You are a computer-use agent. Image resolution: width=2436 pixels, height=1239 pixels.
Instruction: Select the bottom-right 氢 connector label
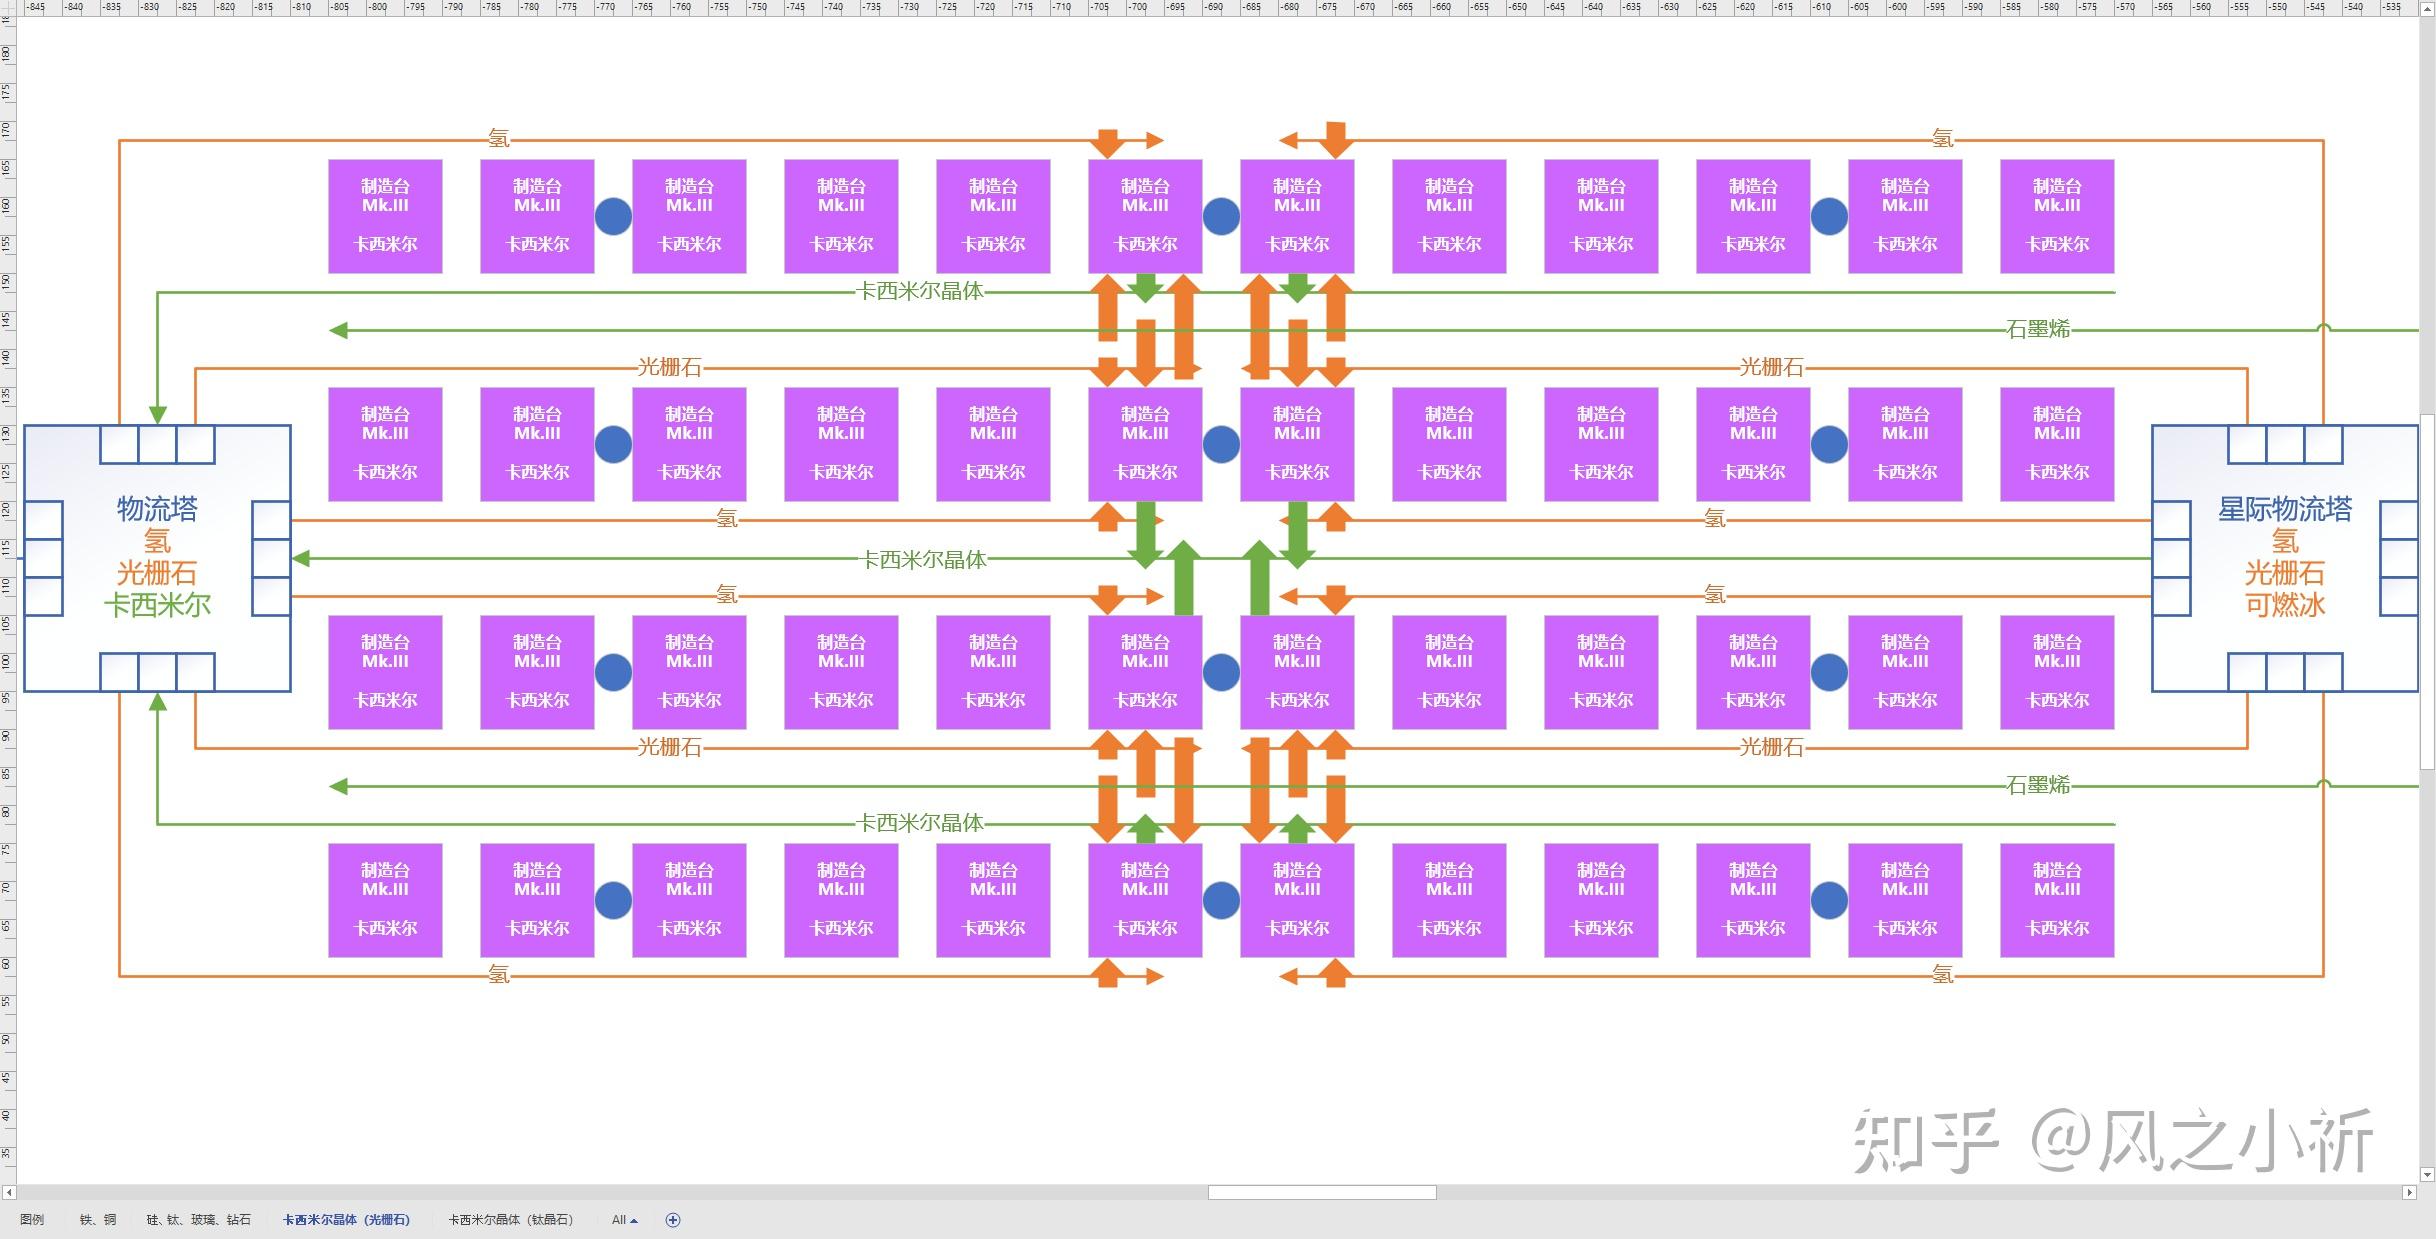coord(1942,975)
